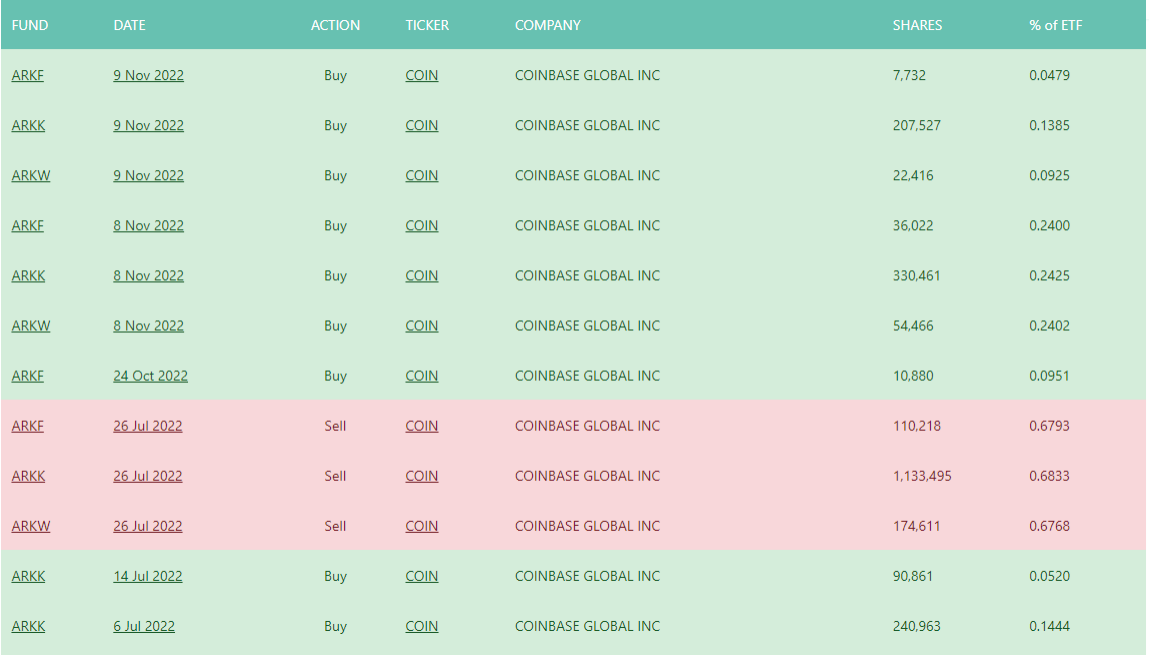The image size is (1150, 656).
Task: Click the COIN ticker in the 6 Jul 2022 row
Action: pyautogui.click(x=421, y=626)
